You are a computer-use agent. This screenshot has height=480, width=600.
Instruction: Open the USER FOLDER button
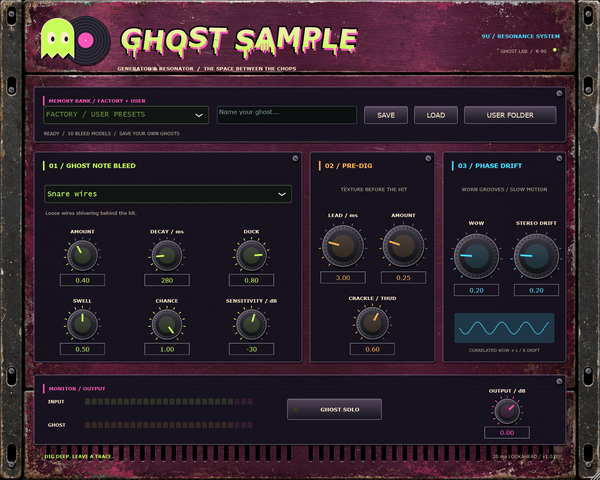[x=510, y=115]
